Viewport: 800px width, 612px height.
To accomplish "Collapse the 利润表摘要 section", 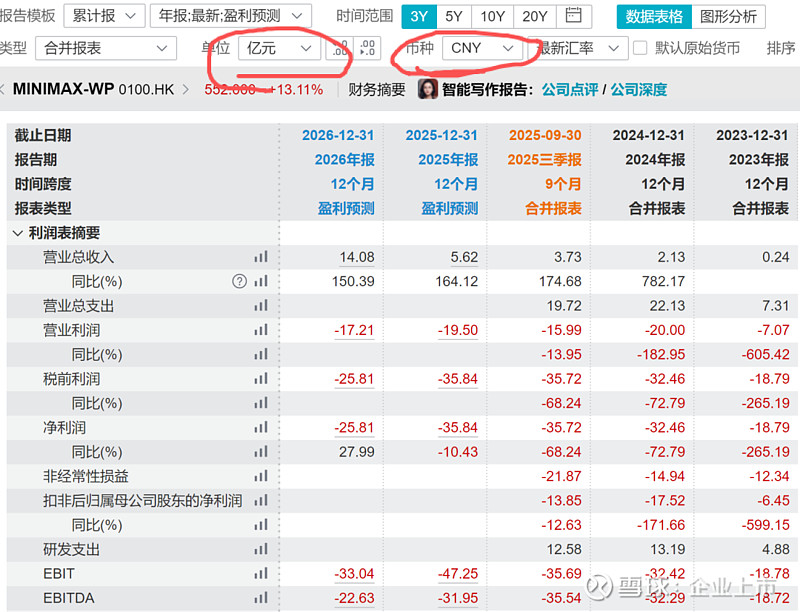I will tap(18, 233).
